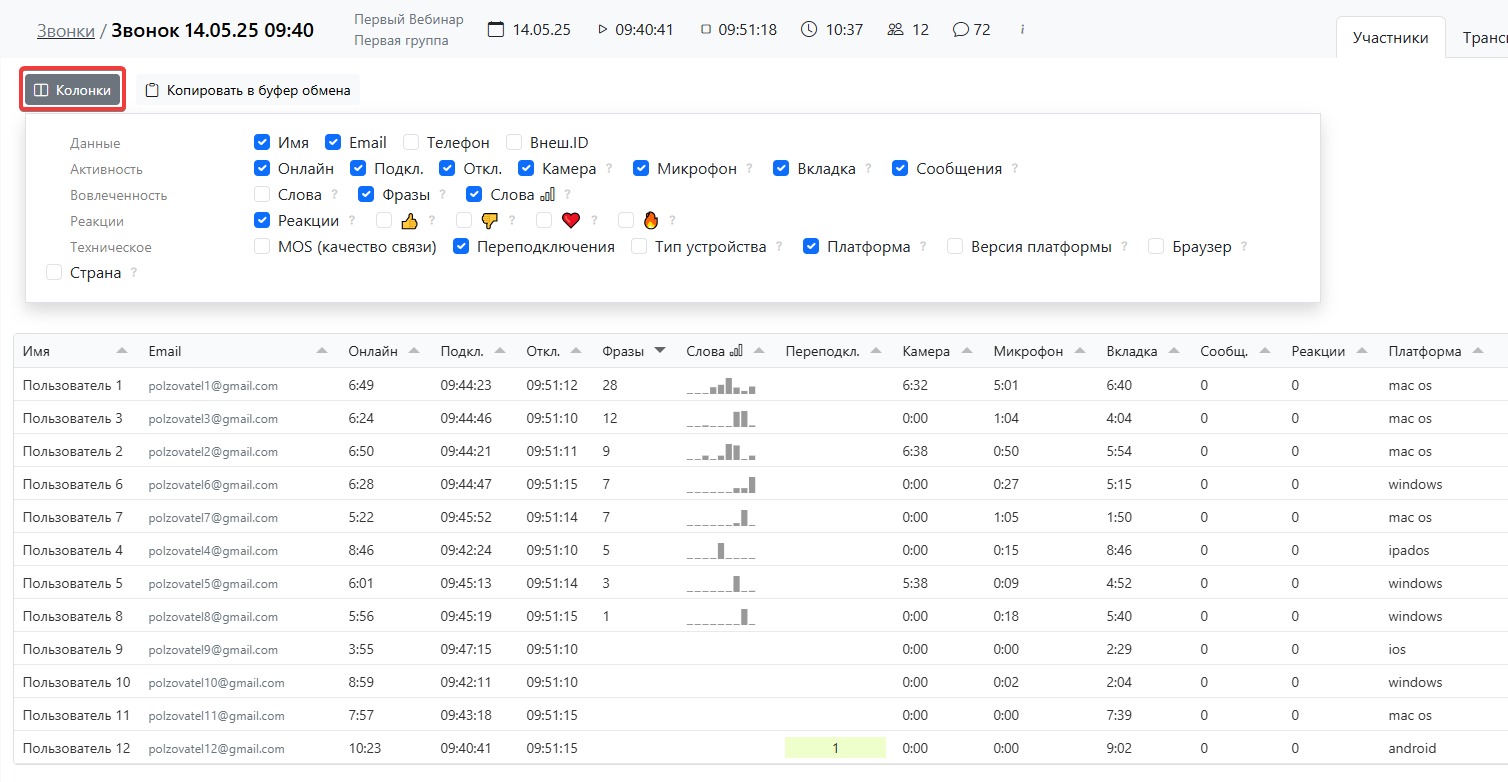Click help mark next to Микрофон
The image size is (1508, 782).
pyautogui.click(x=749, y=169)
